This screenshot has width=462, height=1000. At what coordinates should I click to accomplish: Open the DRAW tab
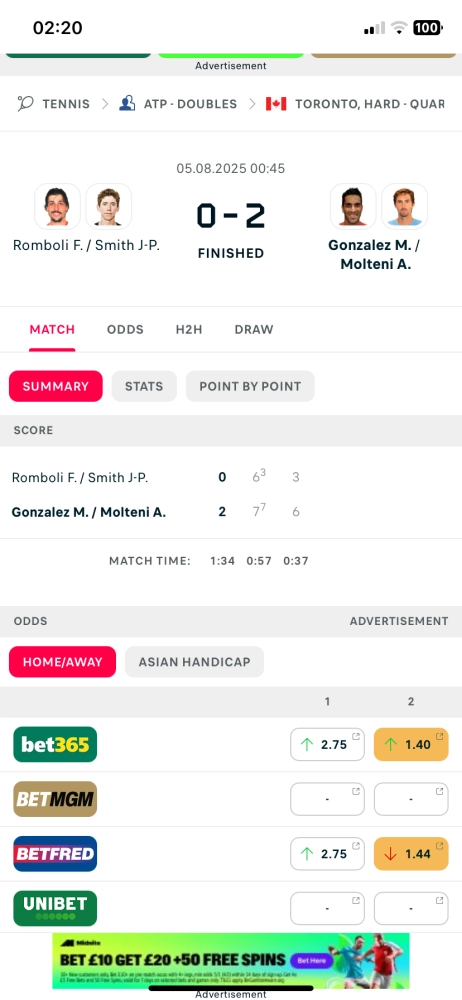(254, 330)
